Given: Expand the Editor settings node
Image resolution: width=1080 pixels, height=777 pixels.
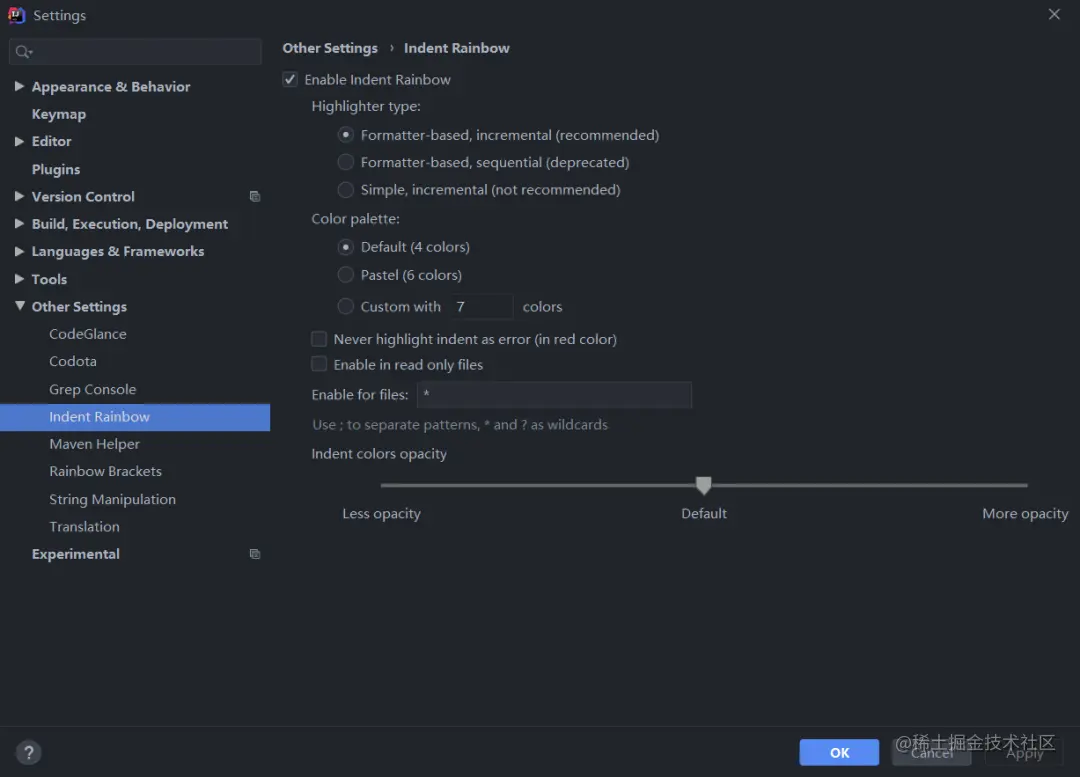Looking at the screenshot, I should [19, 141].
